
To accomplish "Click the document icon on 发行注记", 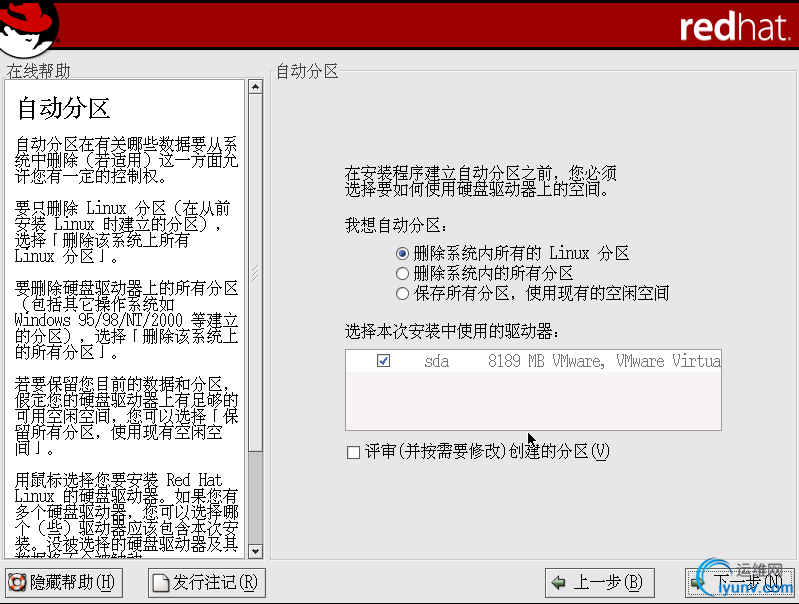I will coord(161,583).
